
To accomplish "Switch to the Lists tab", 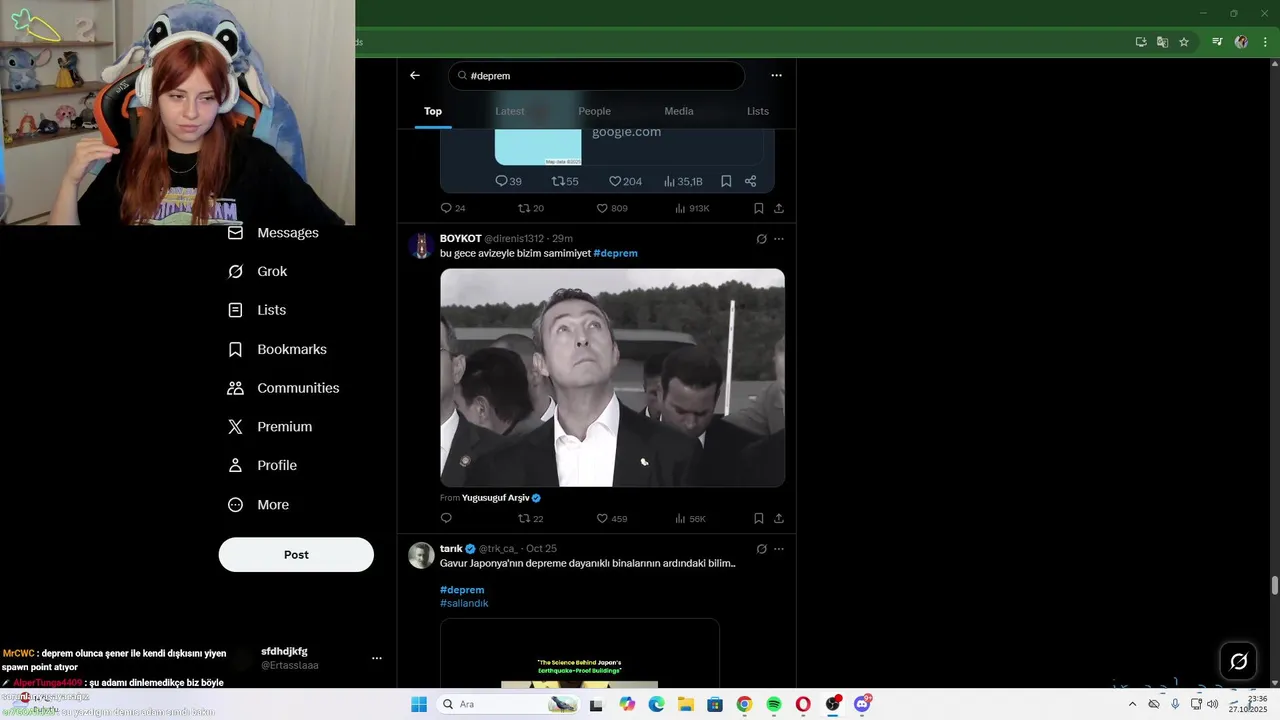I will coord(758,111).
